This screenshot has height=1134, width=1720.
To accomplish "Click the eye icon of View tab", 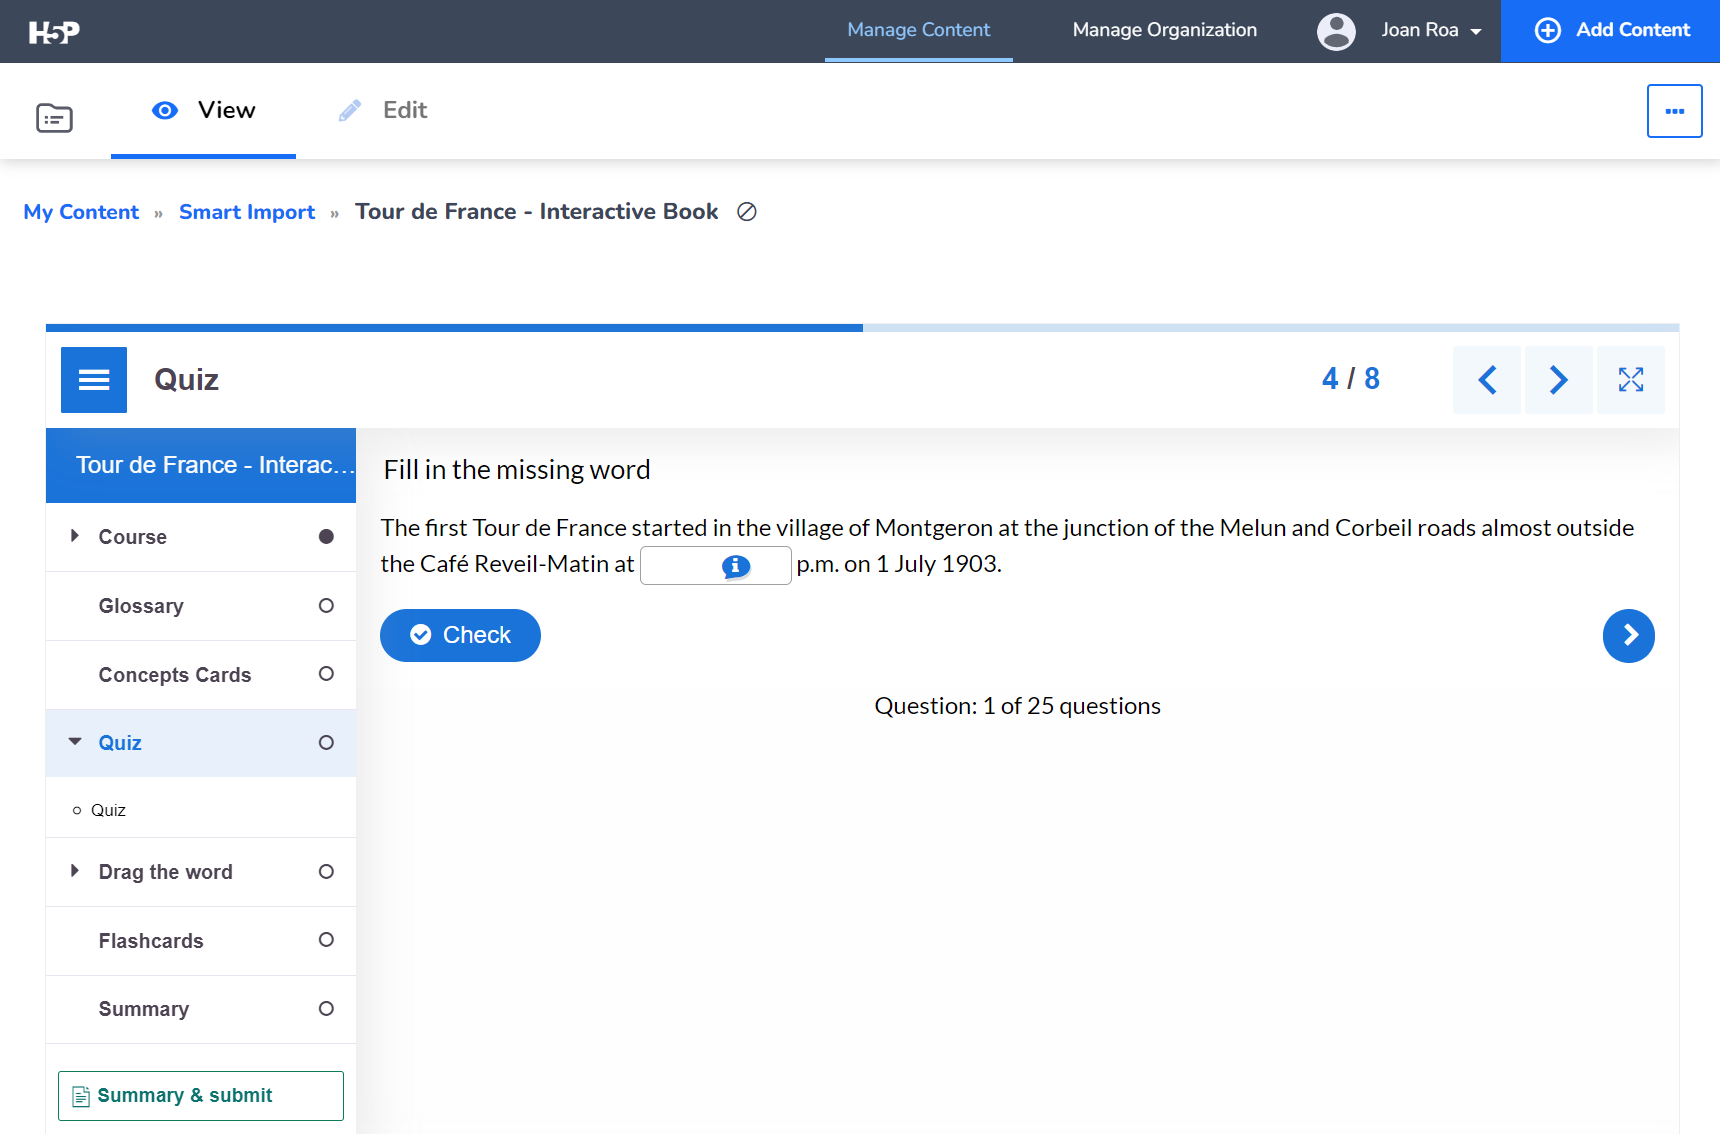I will pyautogui.click(x=165, y=110).
